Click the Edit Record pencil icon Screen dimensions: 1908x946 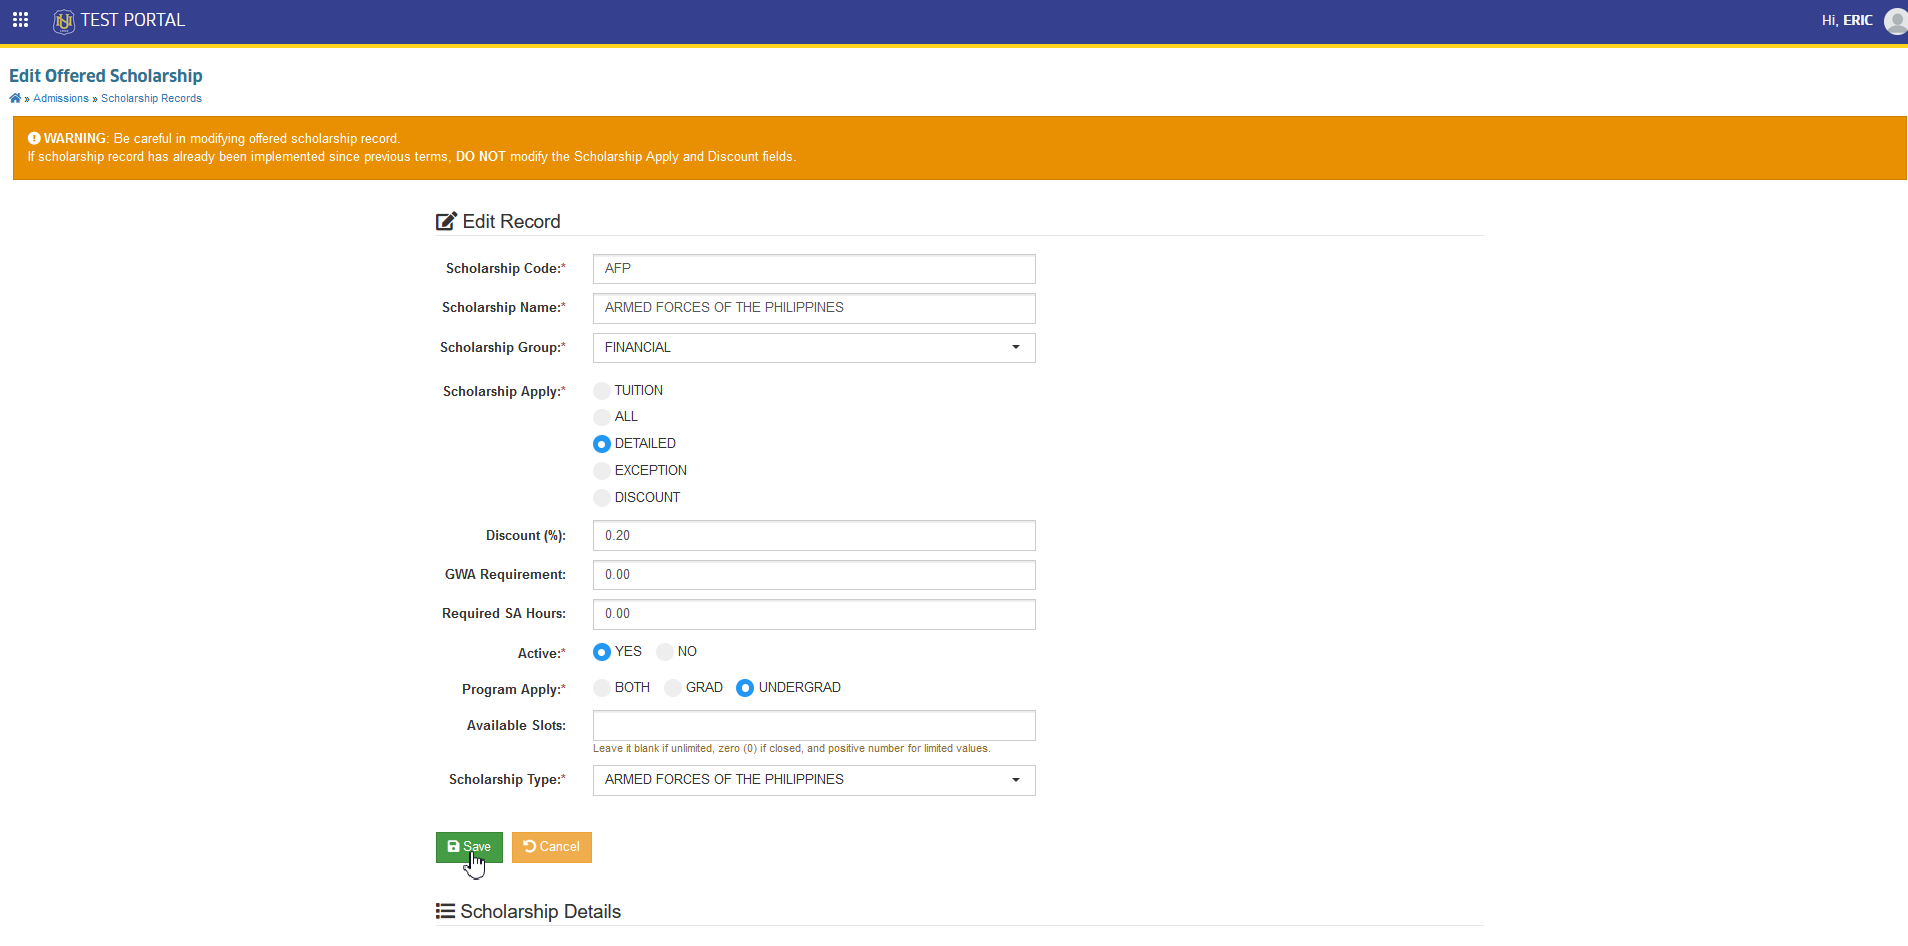point(446,221)
